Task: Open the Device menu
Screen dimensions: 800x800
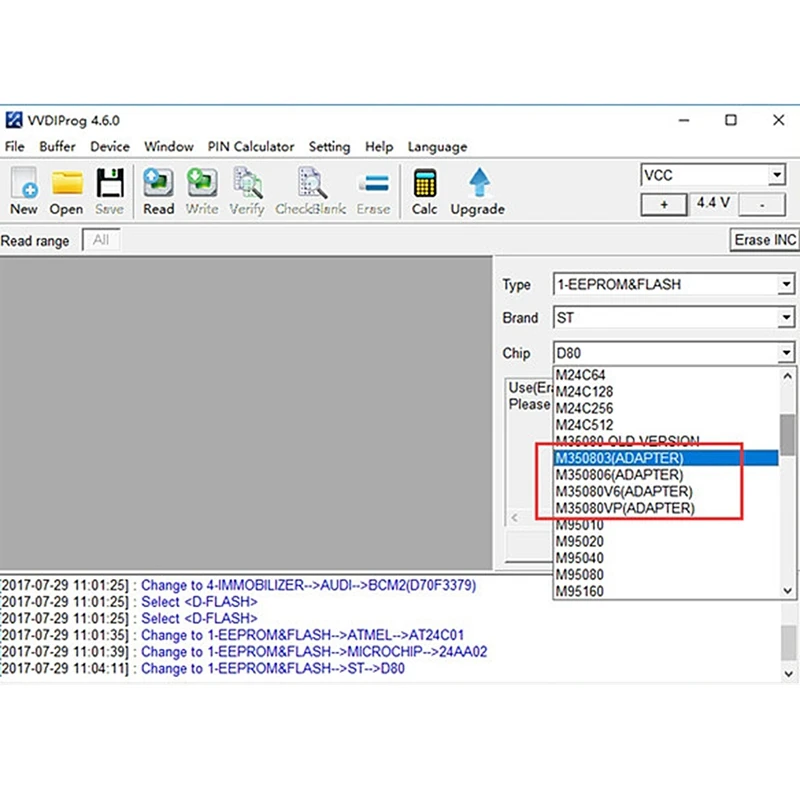Action: [110, 147]
